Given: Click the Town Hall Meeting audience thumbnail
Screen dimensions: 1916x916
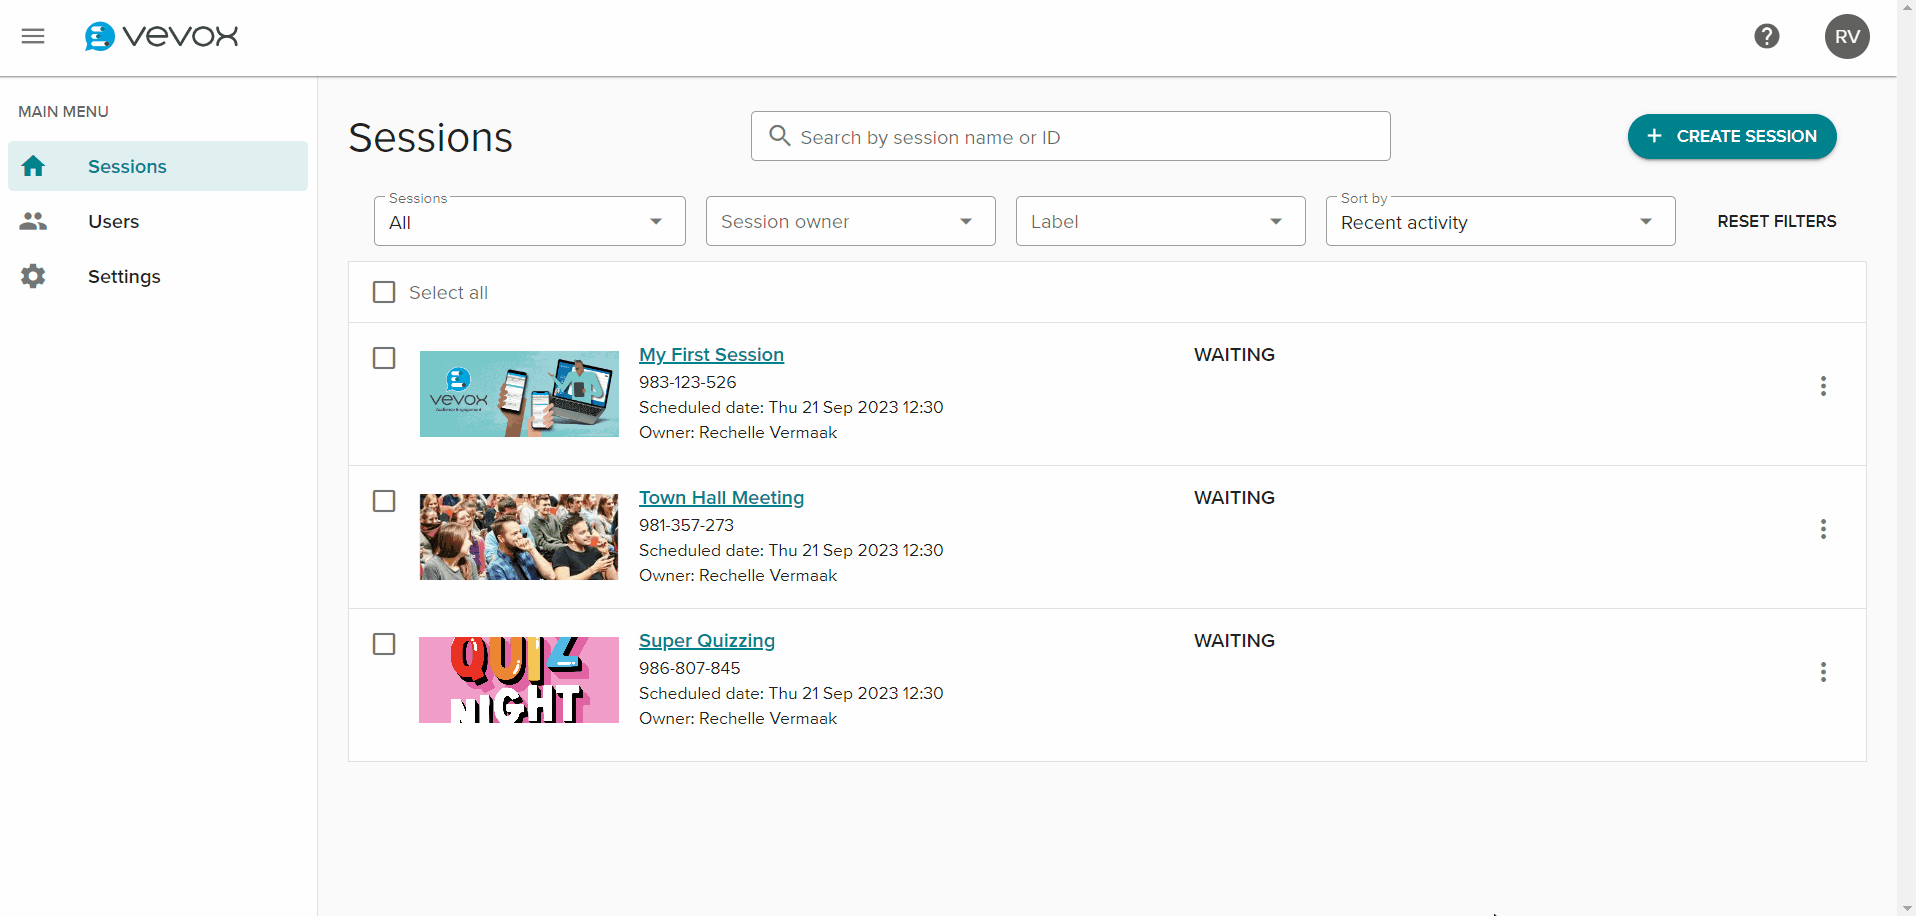Looking at the screenshot, I should [519, 537].
